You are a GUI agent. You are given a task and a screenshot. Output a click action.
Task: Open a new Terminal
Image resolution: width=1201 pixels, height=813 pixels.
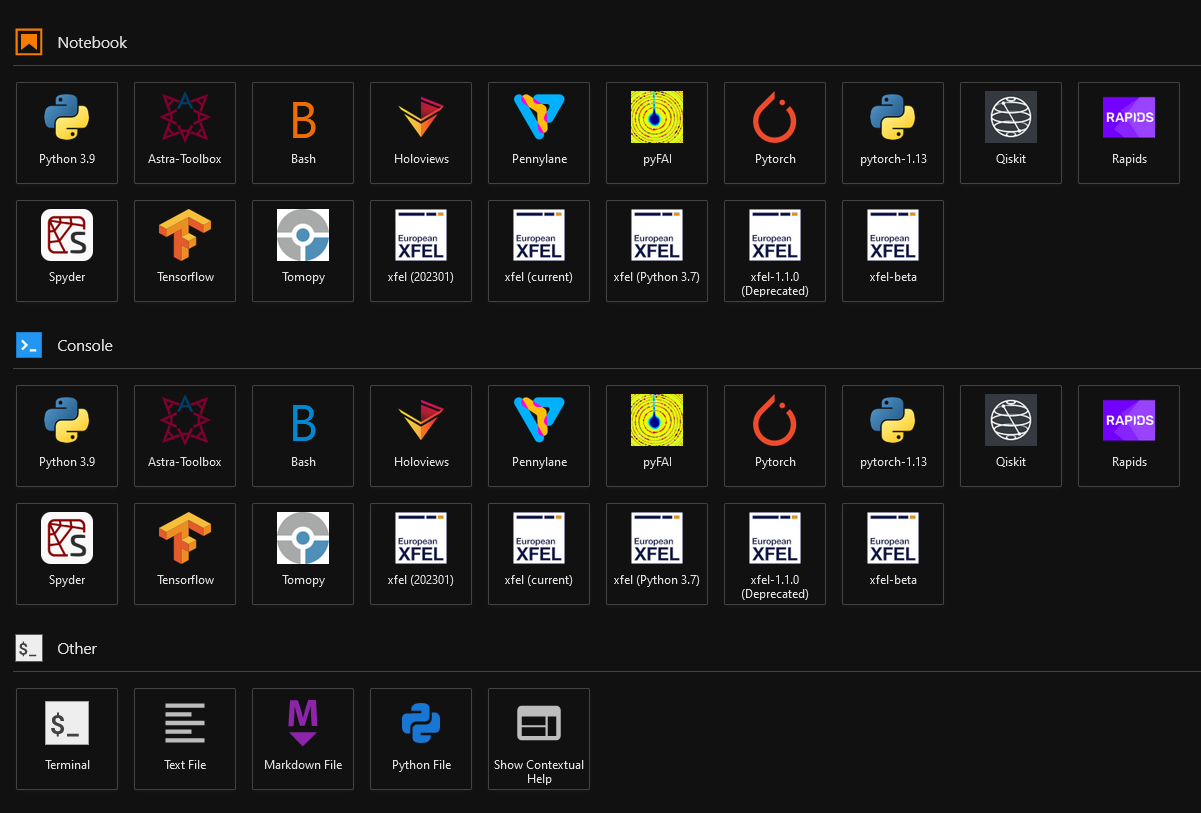[x=67, y=738]
